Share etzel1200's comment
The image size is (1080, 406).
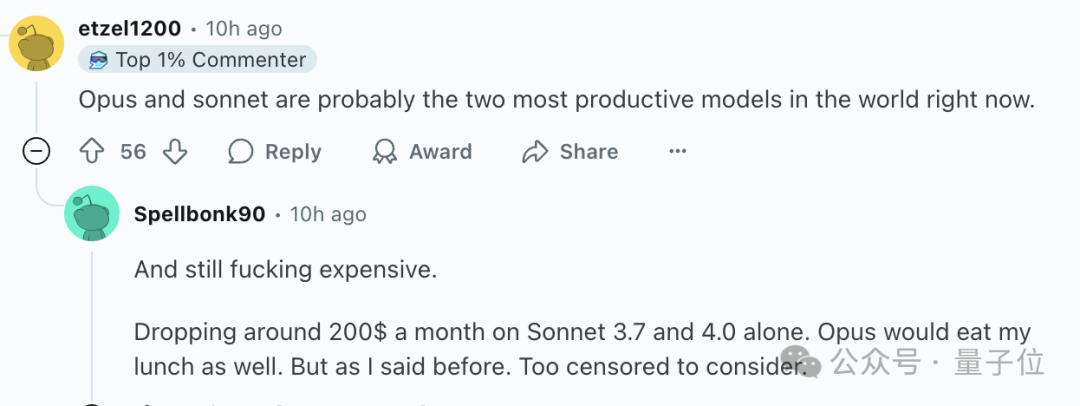570,151
